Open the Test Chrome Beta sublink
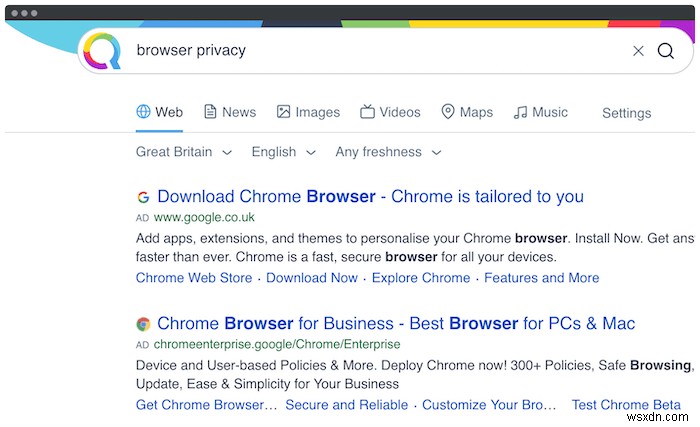 [625, 405]
